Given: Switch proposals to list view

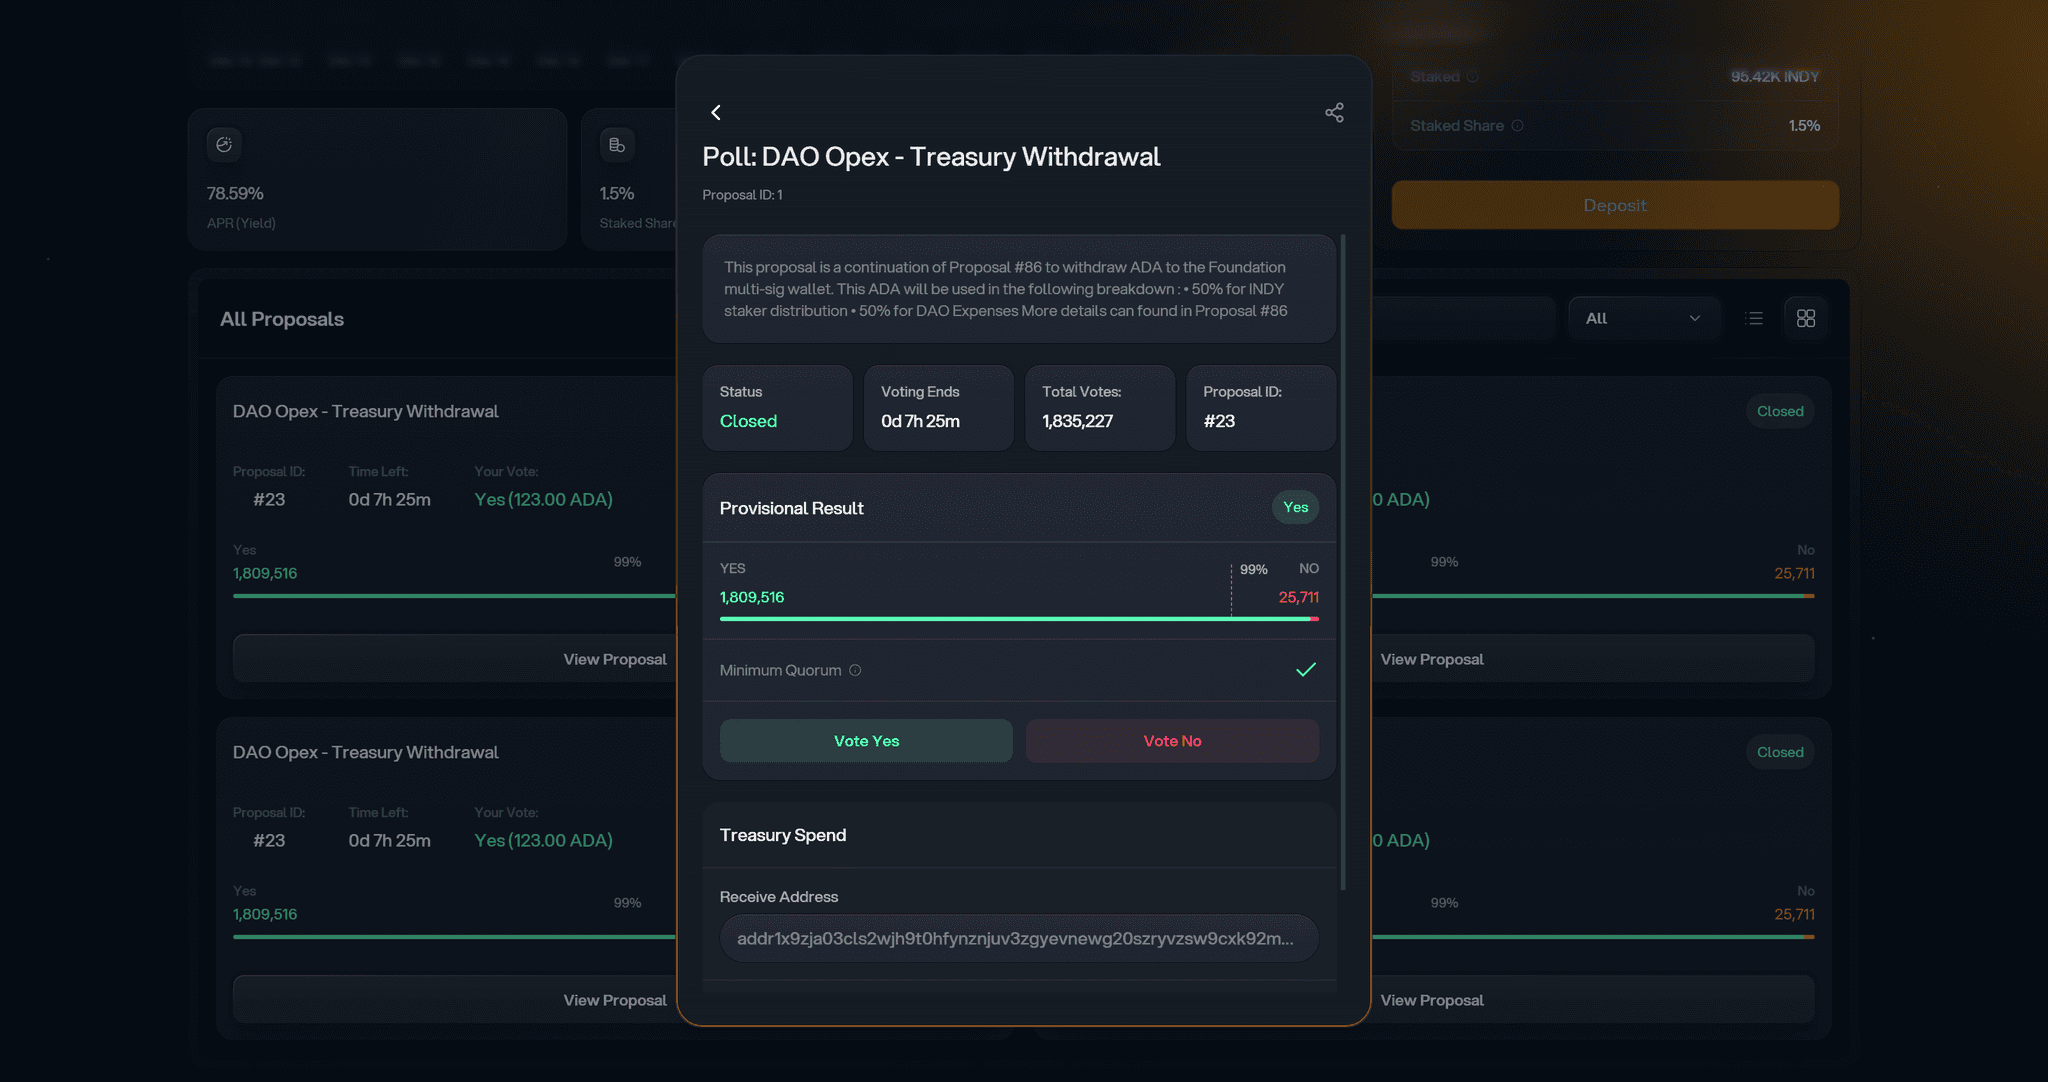Looking at the screenshot, I should click(1754, 318).
